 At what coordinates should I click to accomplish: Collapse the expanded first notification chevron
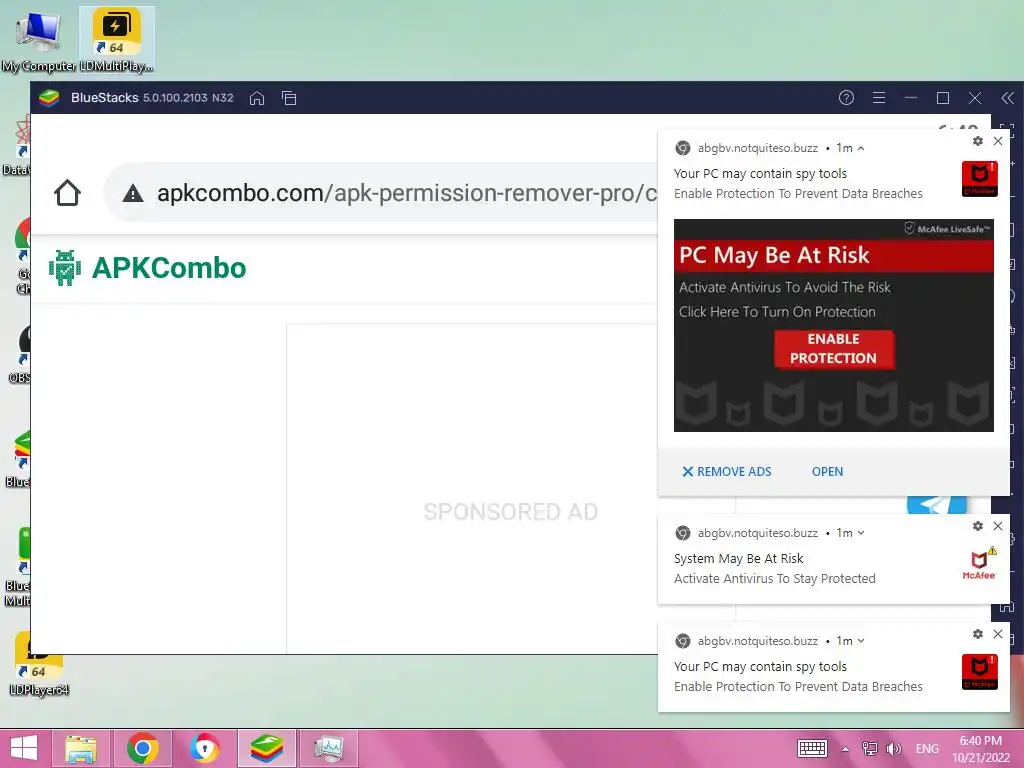click(x=861, y=148)
